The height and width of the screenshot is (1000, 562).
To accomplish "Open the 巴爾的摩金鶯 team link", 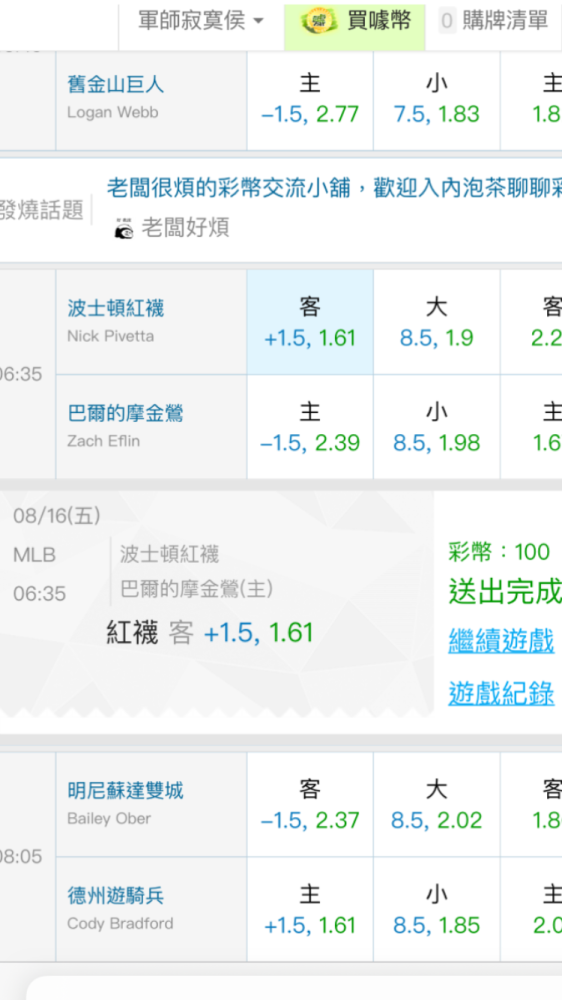I will (125, 414).
